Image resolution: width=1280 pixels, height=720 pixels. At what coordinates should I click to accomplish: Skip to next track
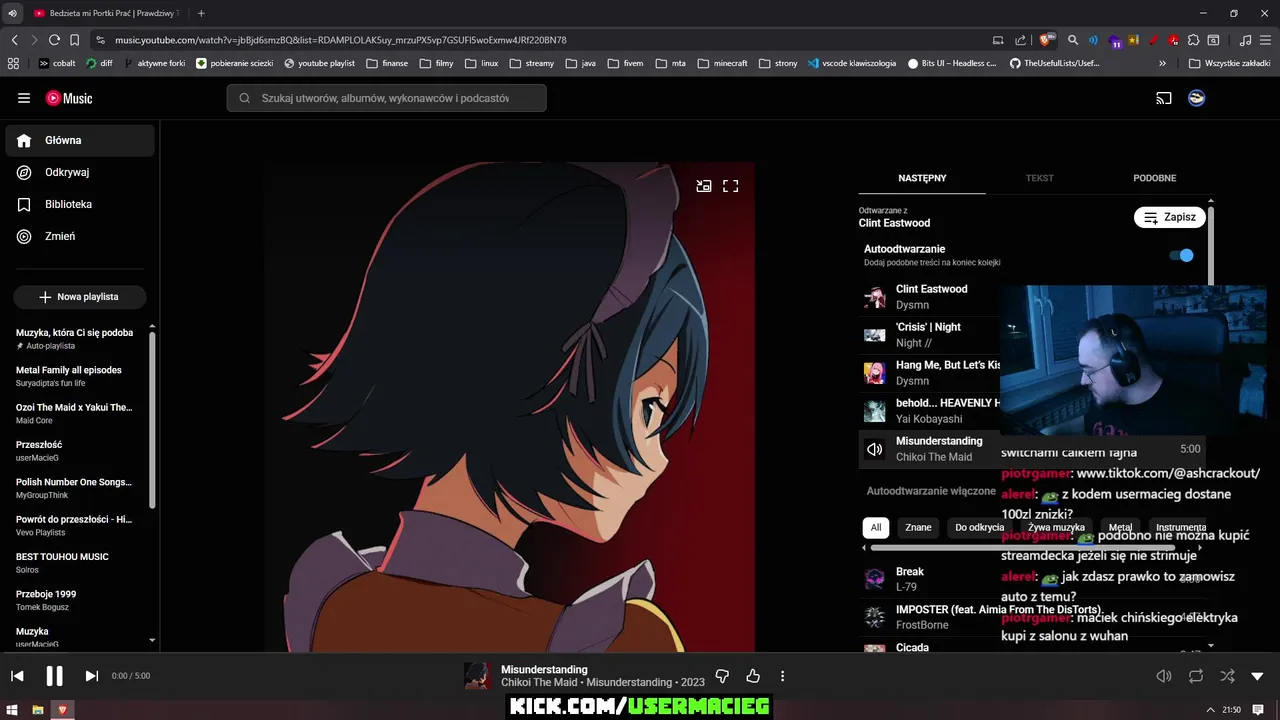click(92, 676)
